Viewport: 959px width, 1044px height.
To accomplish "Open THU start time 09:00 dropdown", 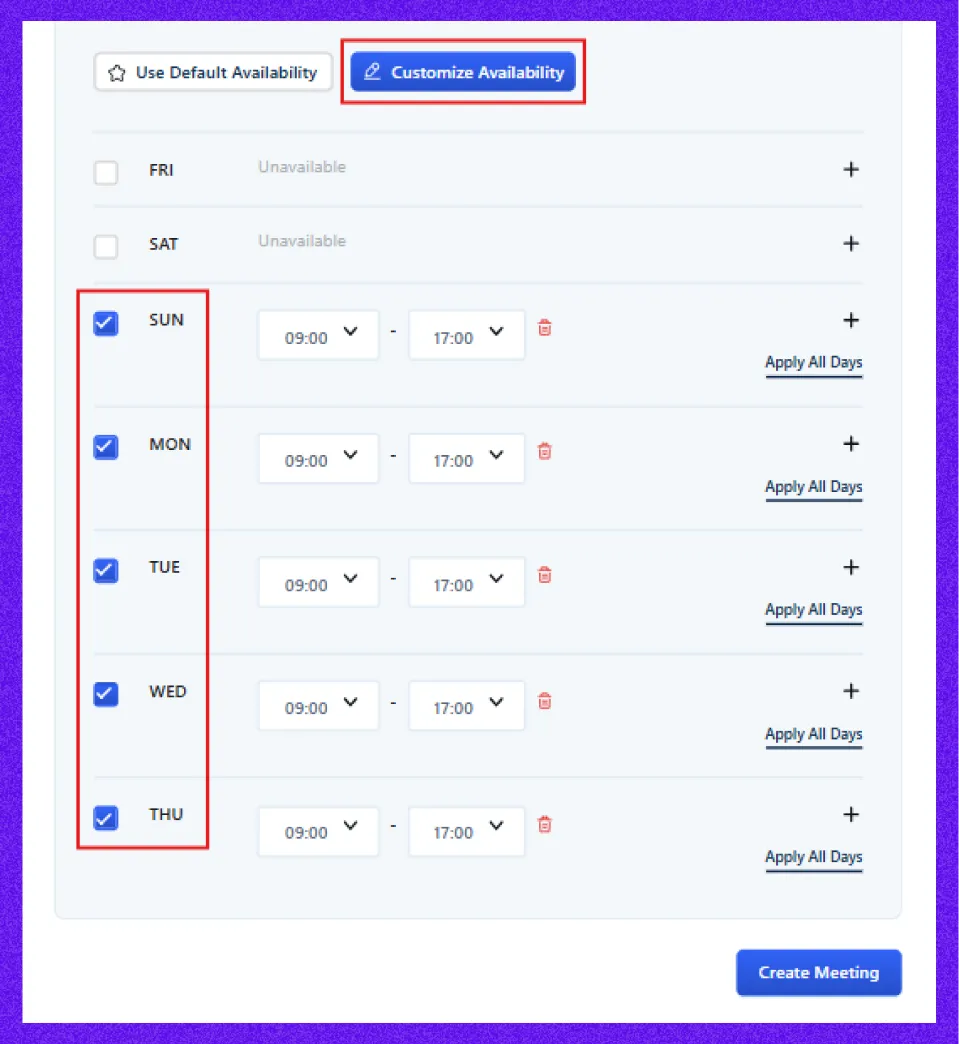I will click(x=318, y=831).
